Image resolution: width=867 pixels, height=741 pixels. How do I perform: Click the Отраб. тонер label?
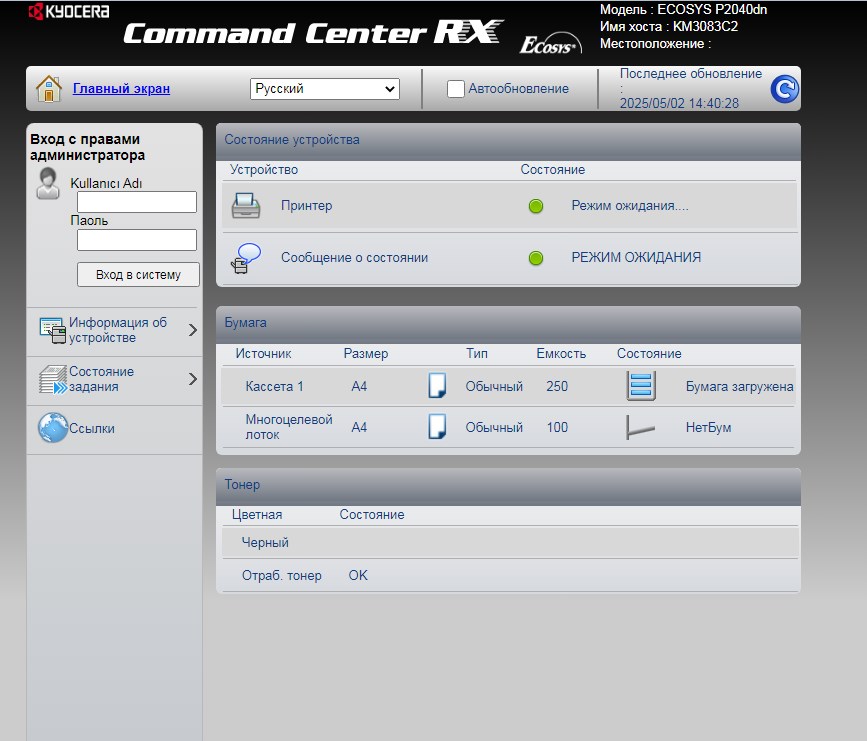[x=281, y=576]
